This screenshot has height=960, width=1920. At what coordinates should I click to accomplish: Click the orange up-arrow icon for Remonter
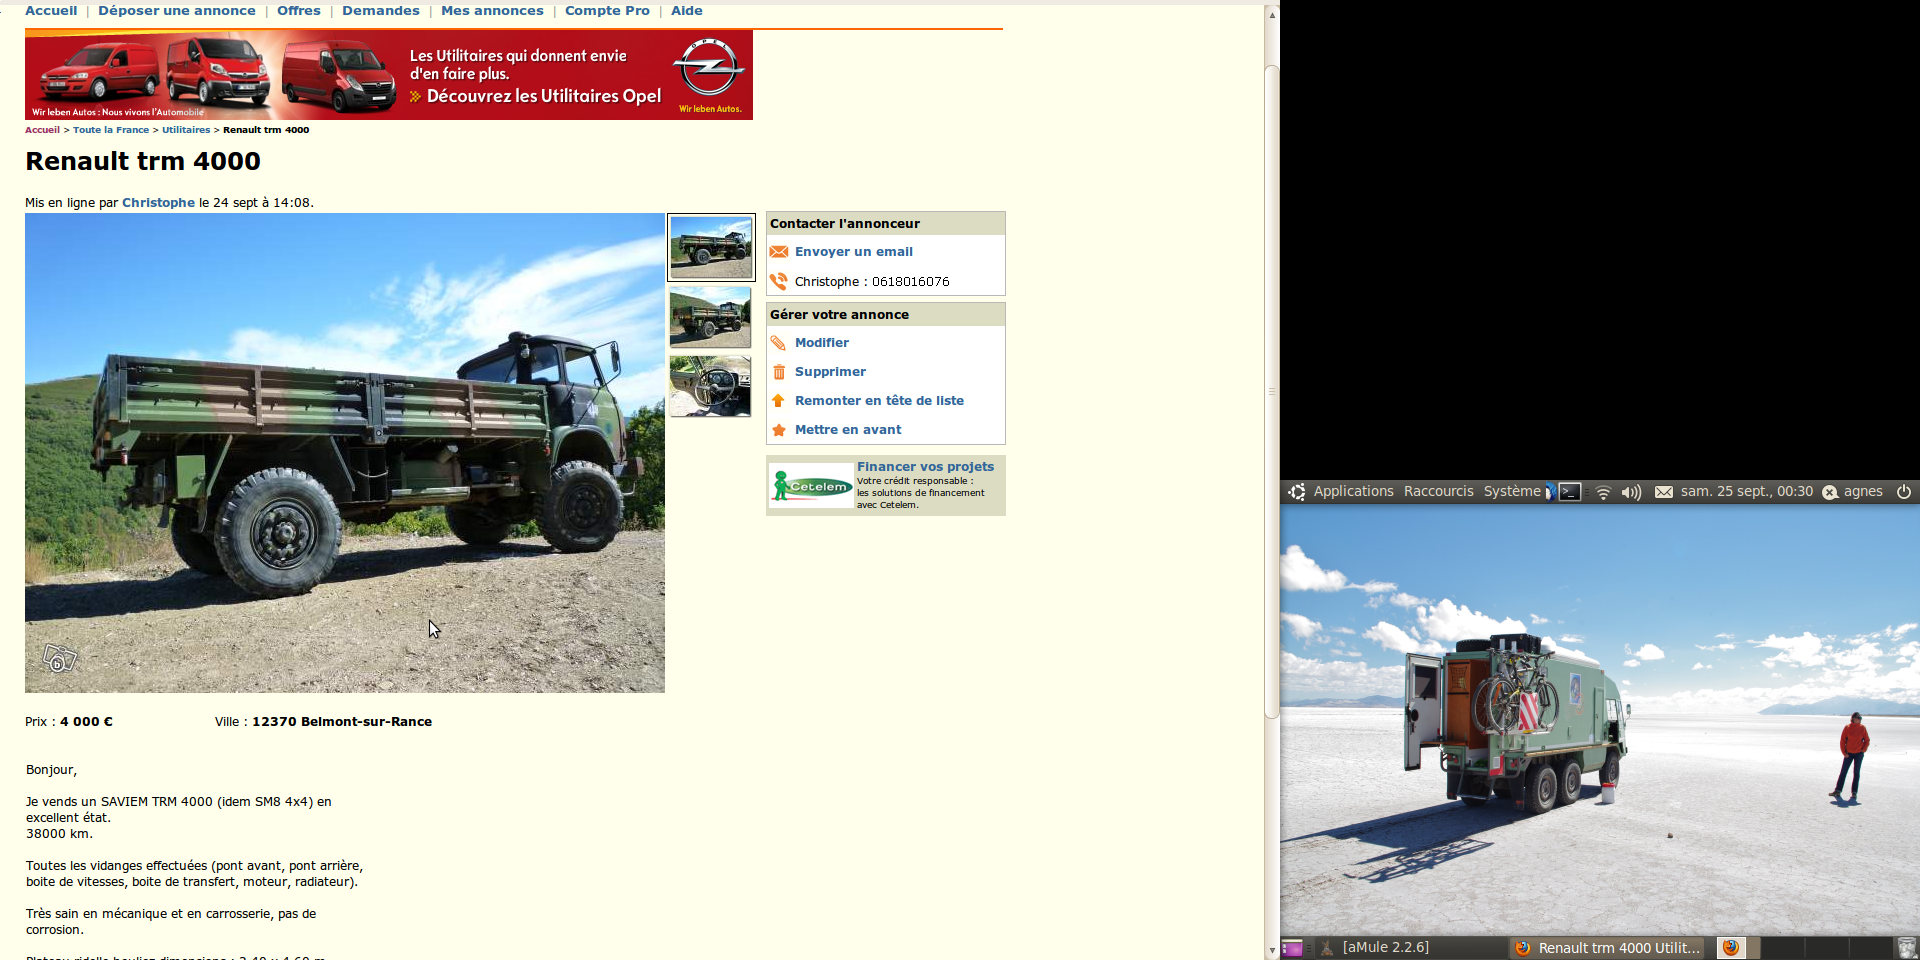pos(779,401)
